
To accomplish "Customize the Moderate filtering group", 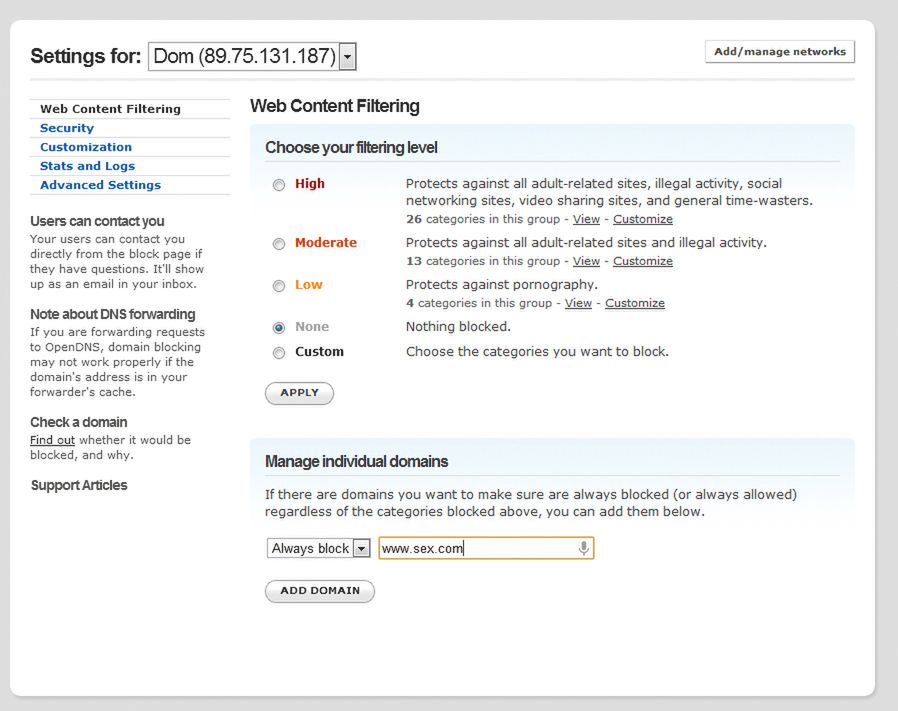I will point(643,261).
